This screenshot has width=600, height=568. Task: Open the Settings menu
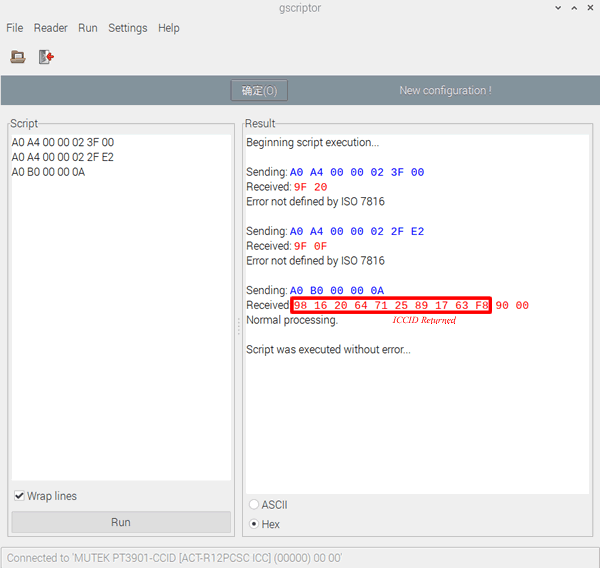click(127, 28)
